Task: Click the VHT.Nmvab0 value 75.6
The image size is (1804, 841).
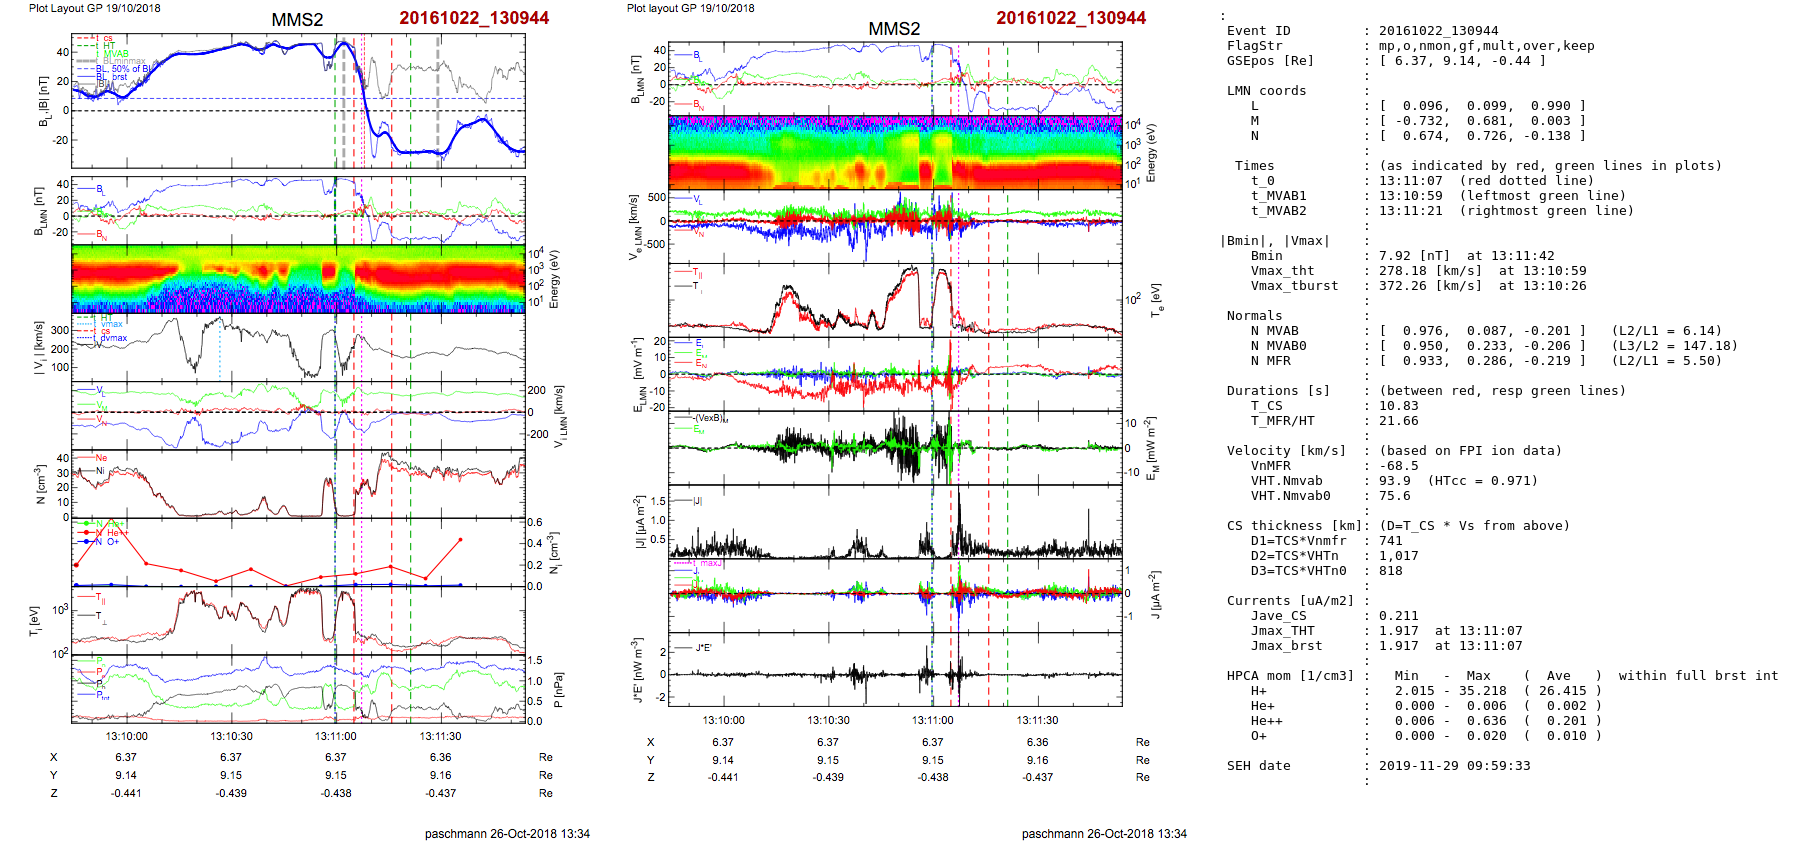Action: (1395, 496)
